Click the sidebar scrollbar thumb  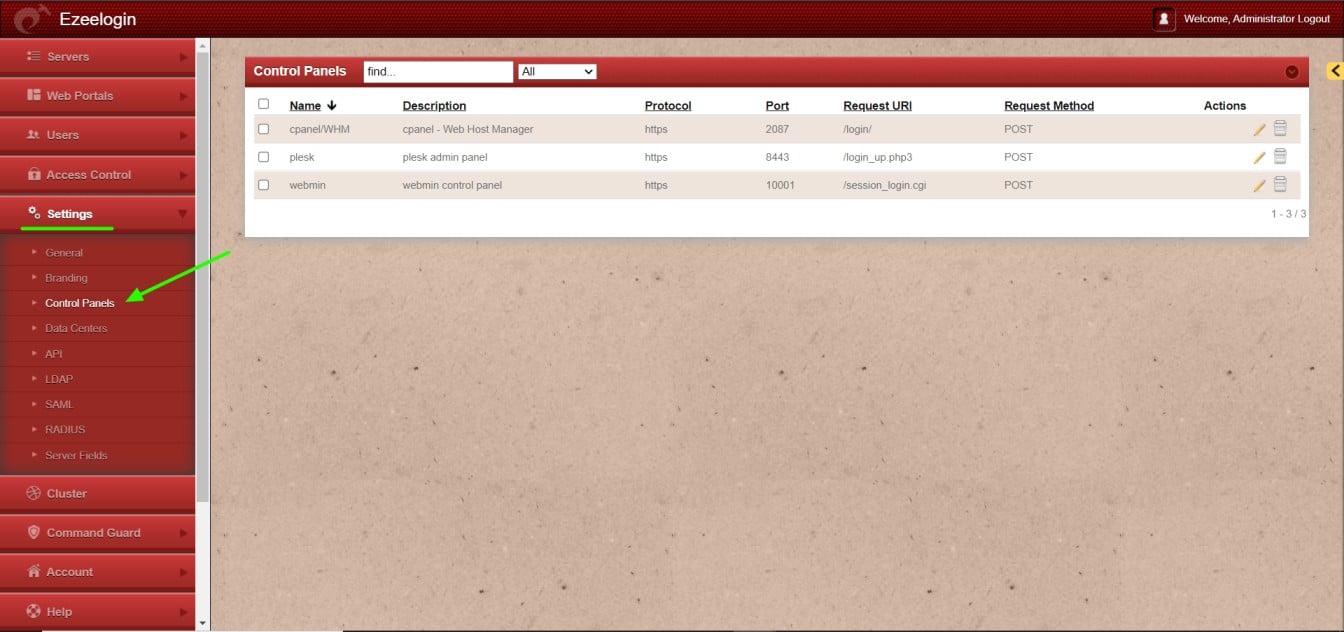pos(203,275)
